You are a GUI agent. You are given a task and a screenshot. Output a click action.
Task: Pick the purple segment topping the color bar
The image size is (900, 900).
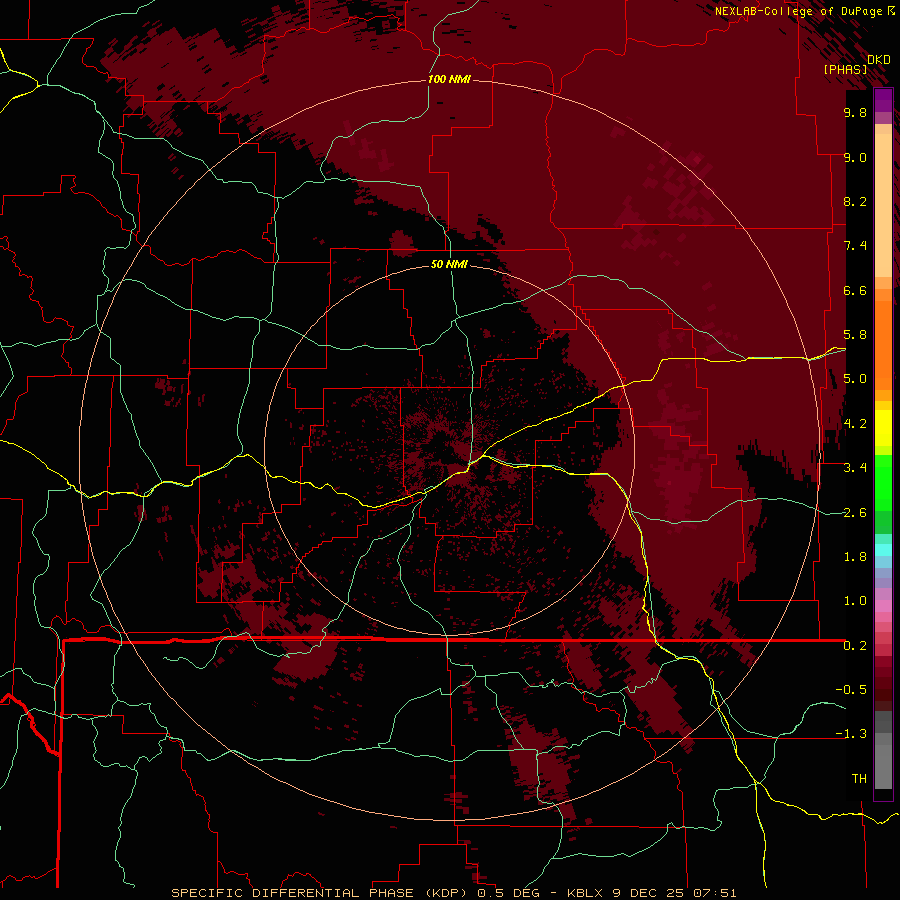click(x=883, y=100)
